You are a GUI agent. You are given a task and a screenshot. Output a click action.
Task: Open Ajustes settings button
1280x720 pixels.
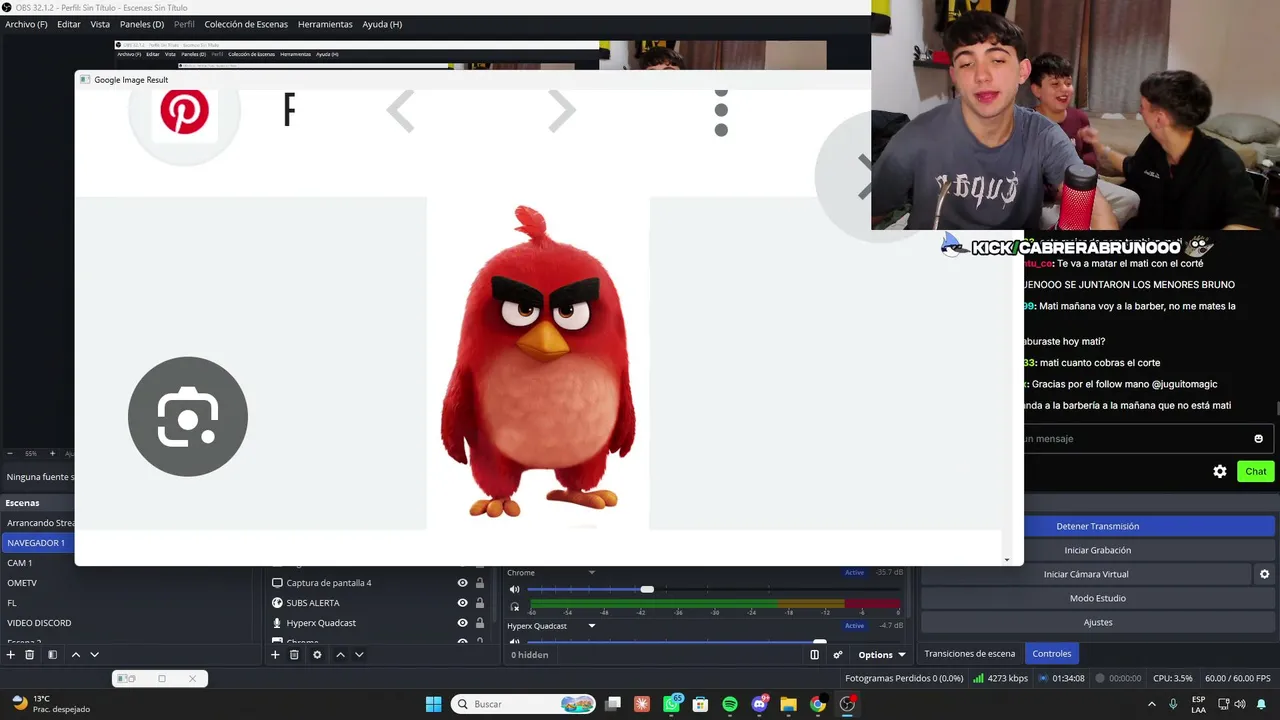tap(1098, 622)
